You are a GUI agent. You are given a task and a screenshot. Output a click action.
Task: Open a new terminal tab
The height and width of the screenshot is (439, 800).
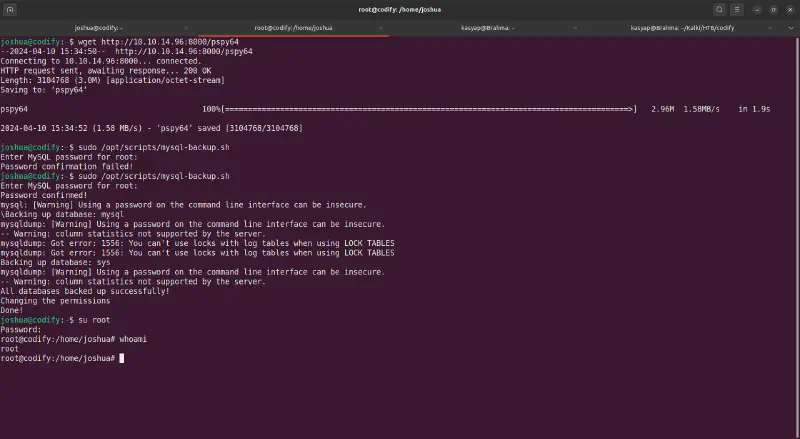click(12, 9)
